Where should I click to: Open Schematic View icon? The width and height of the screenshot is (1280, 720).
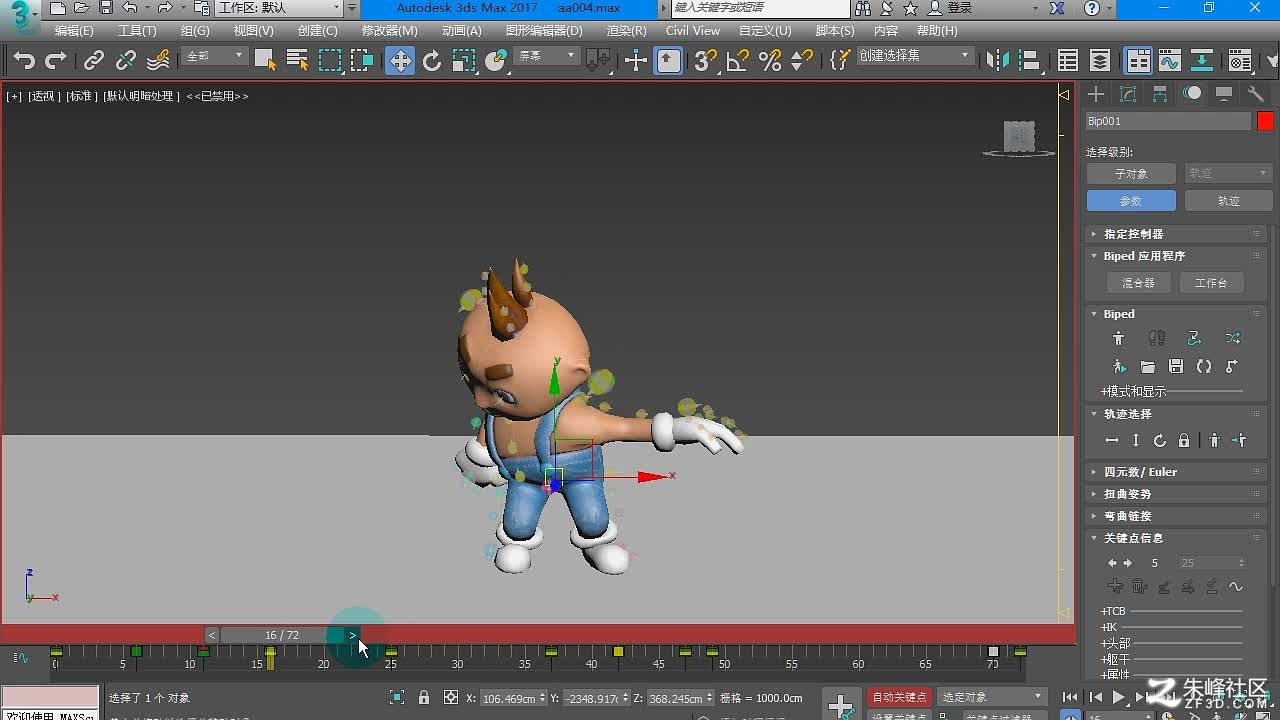[x=1202, y=61]
